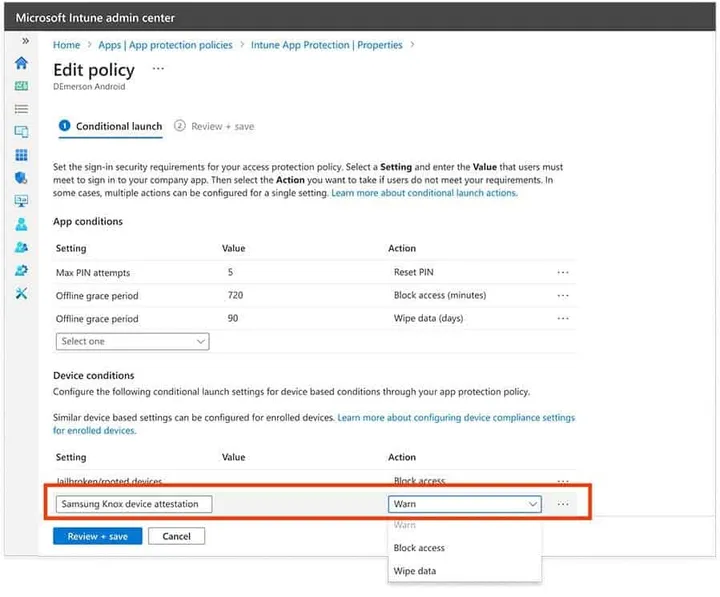
Task: Open more options for Max PIN attempts row
Action: (563, 272)
